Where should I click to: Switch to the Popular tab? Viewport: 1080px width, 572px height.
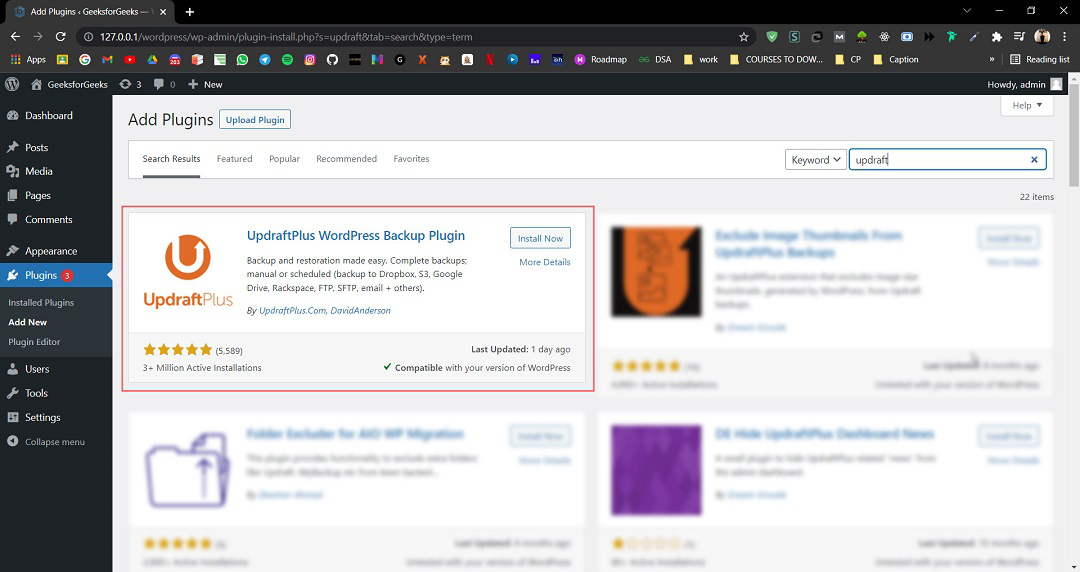click(284, 159)
